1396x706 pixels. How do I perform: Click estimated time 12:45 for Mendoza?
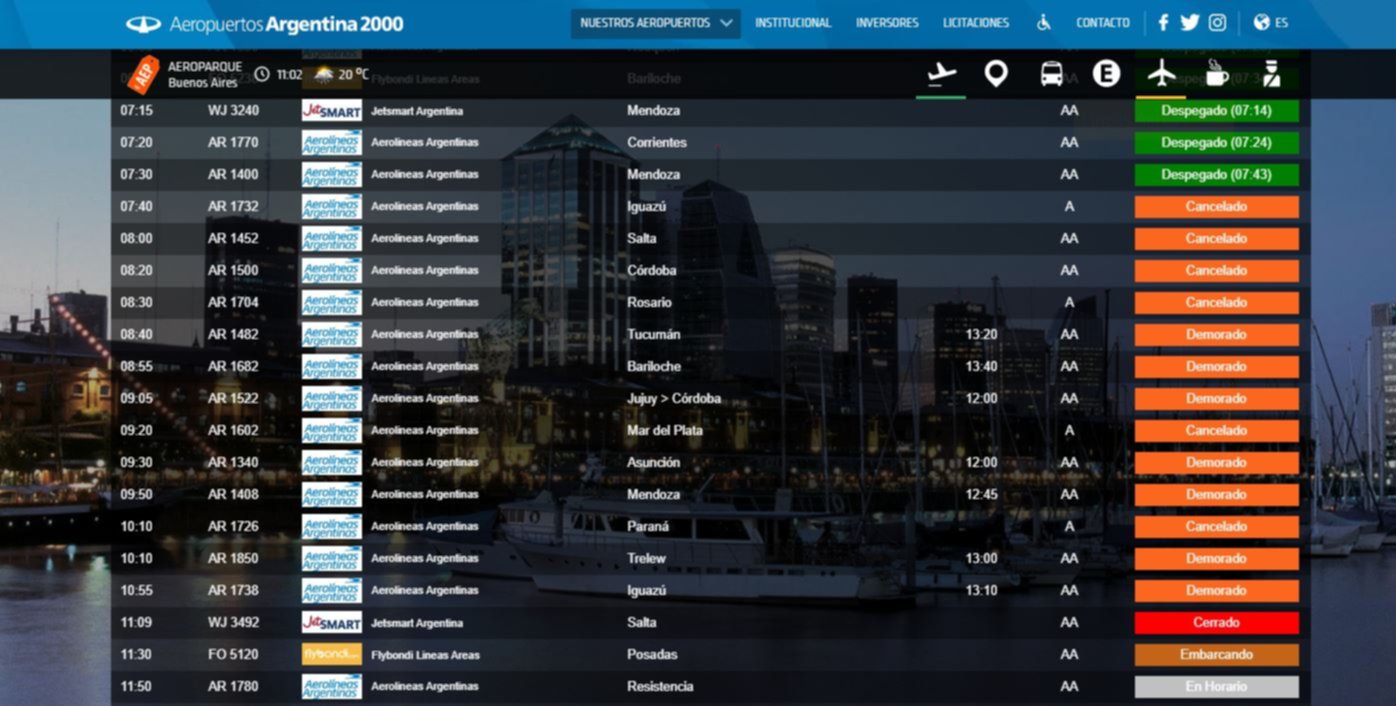pyautogui.click(x=982, y=494)
